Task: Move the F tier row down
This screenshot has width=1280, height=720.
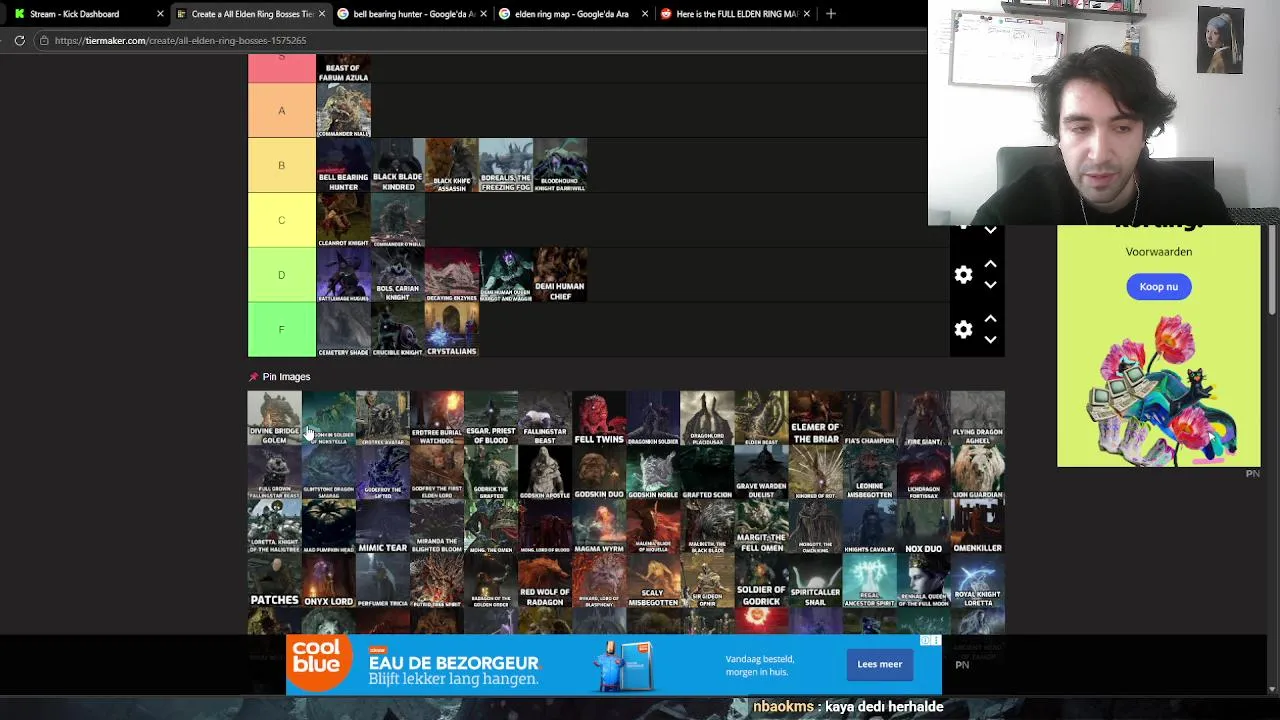Action: click(x=990, y=340)
